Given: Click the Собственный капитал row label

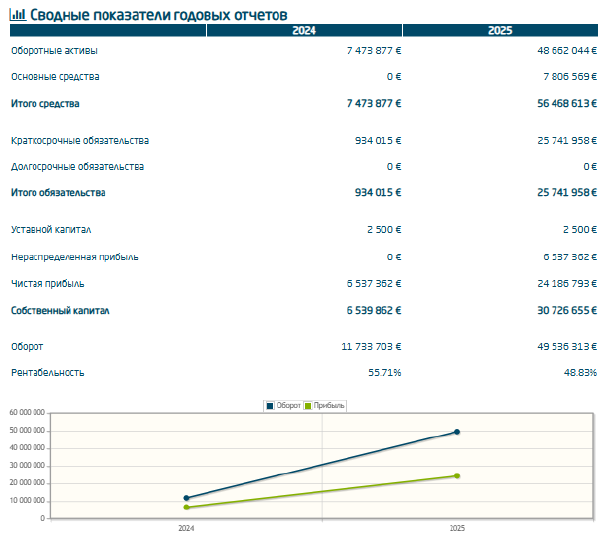Looking at the screenshot, I should click(x=60, y=311).
